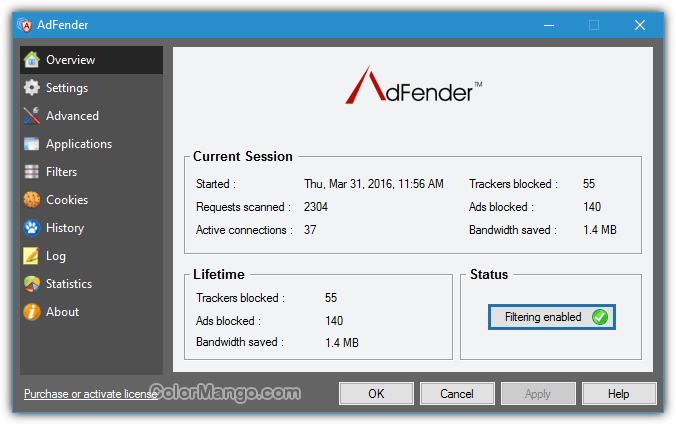Click the About info icon
The height and width of the screenshot is (424, 676).
[x=31, y=312]
